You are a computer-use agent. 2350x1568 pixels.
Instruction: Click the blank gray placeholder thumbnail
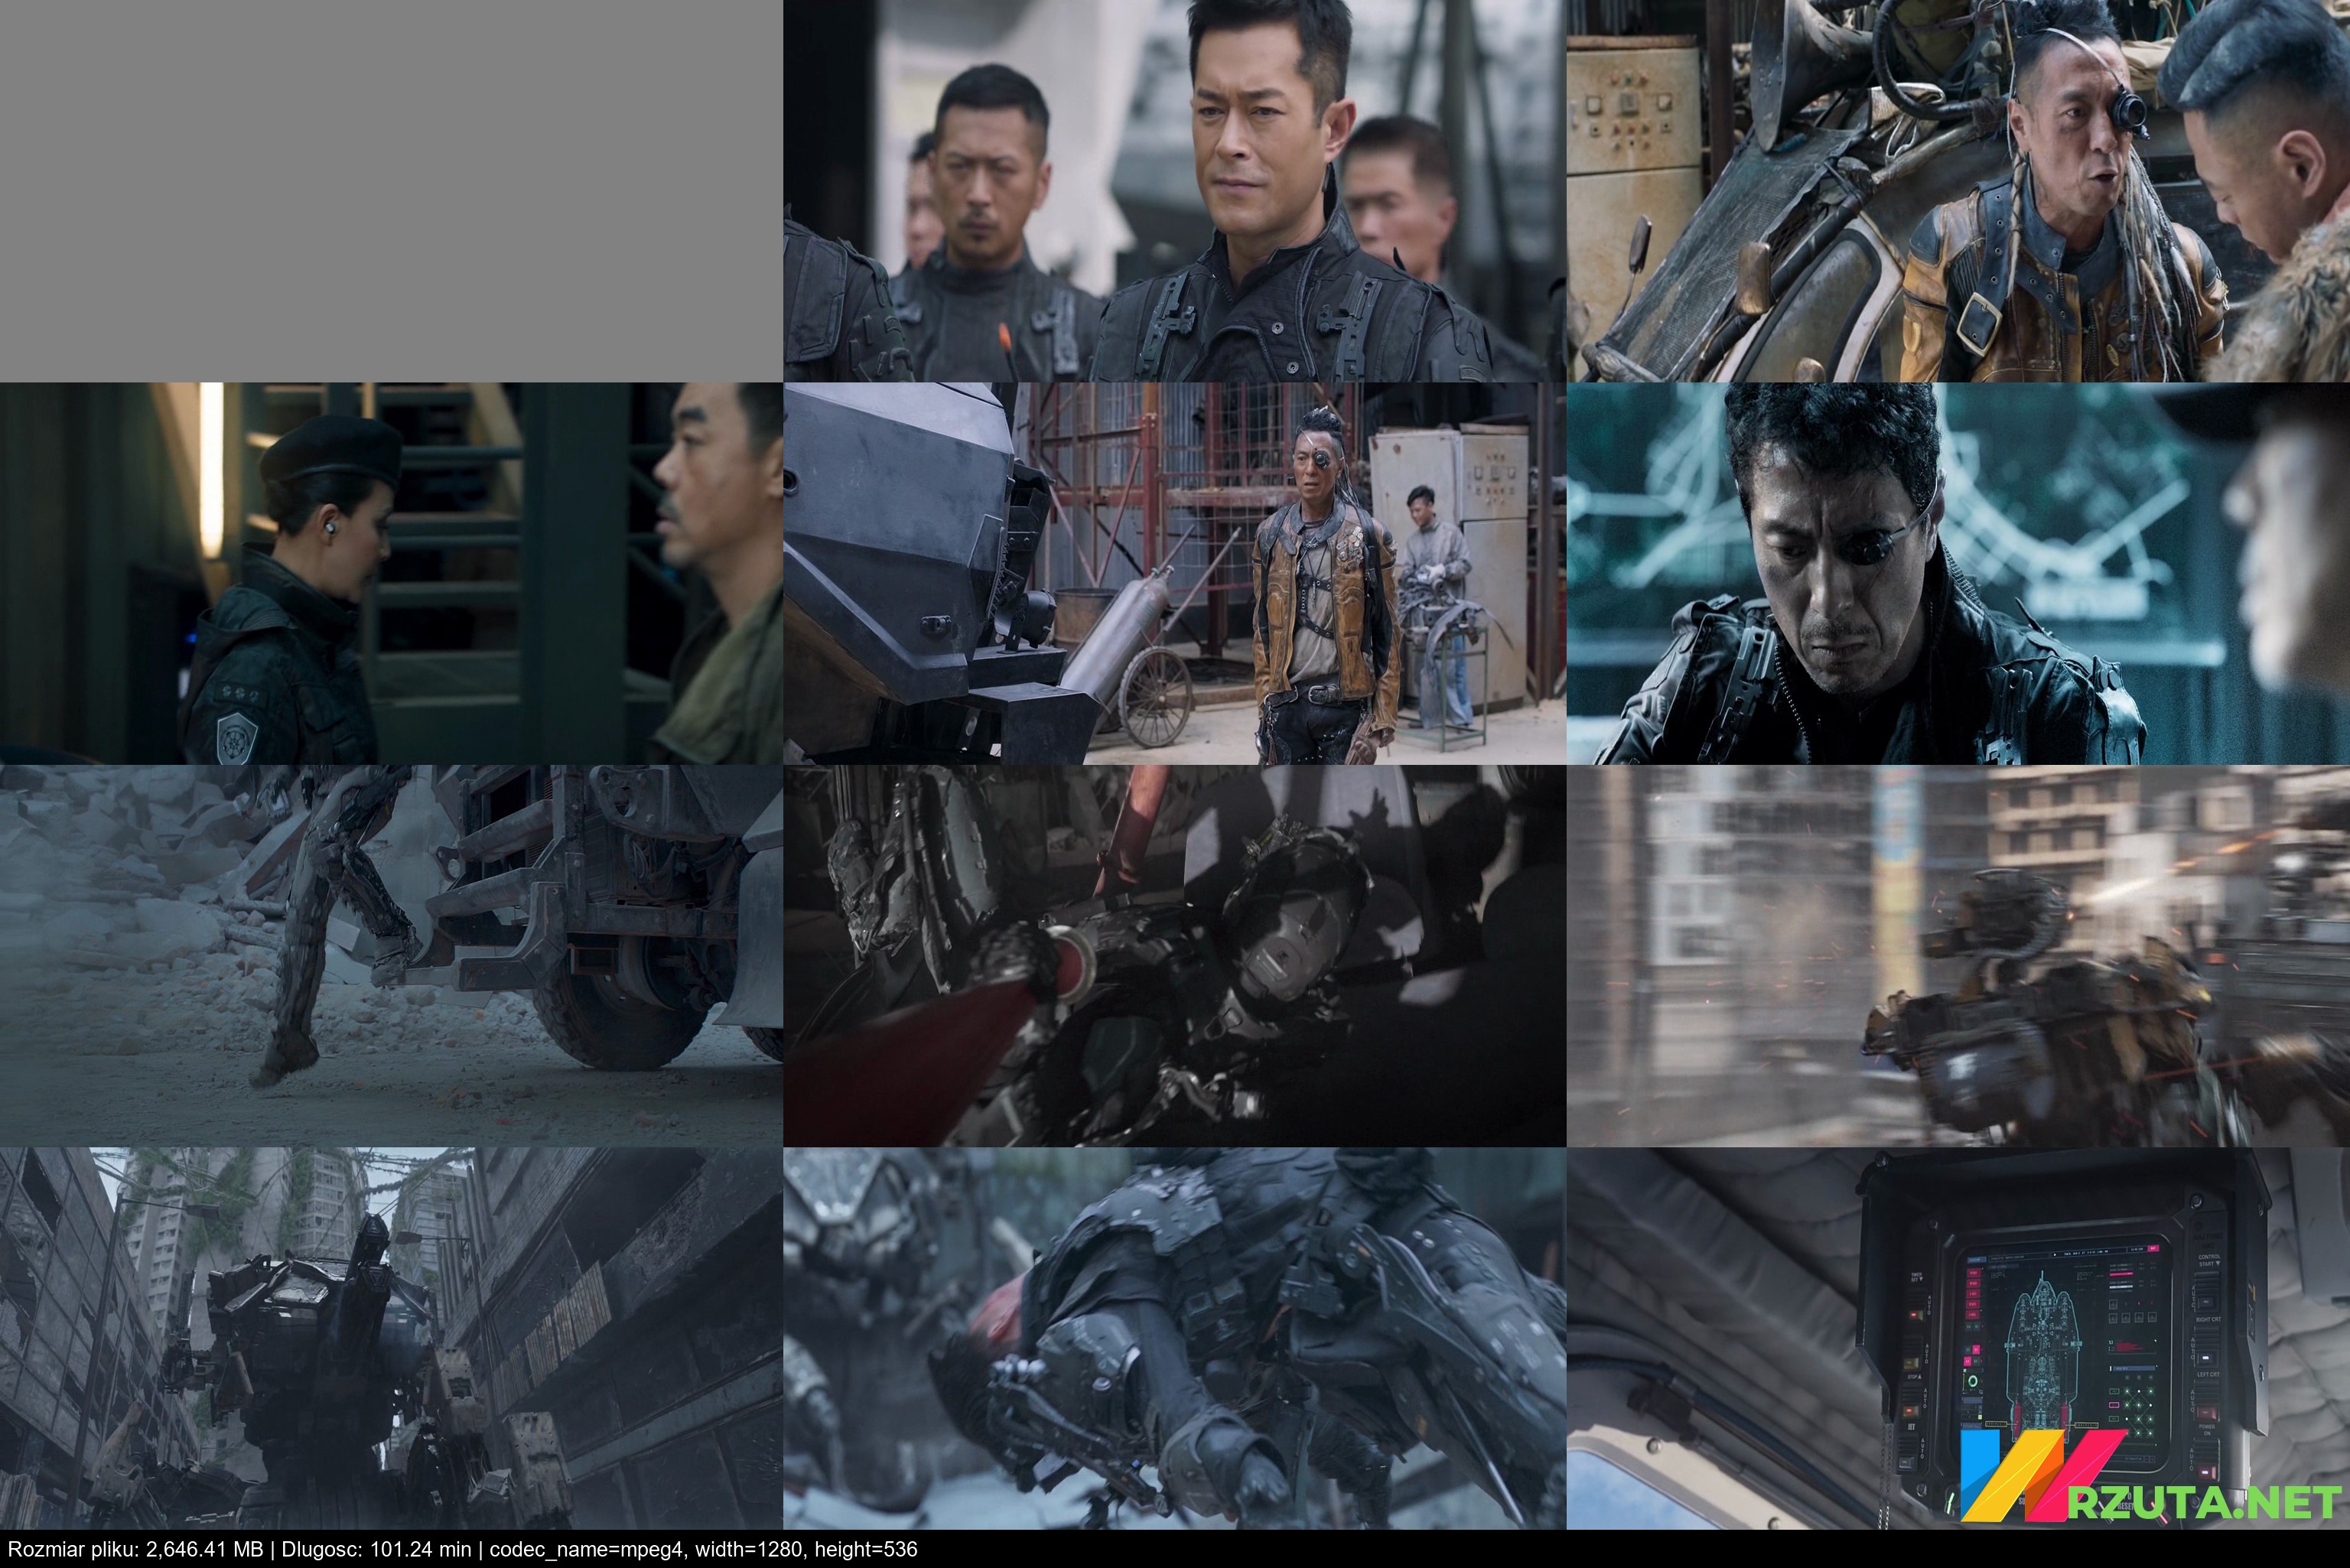coord(391,190)
